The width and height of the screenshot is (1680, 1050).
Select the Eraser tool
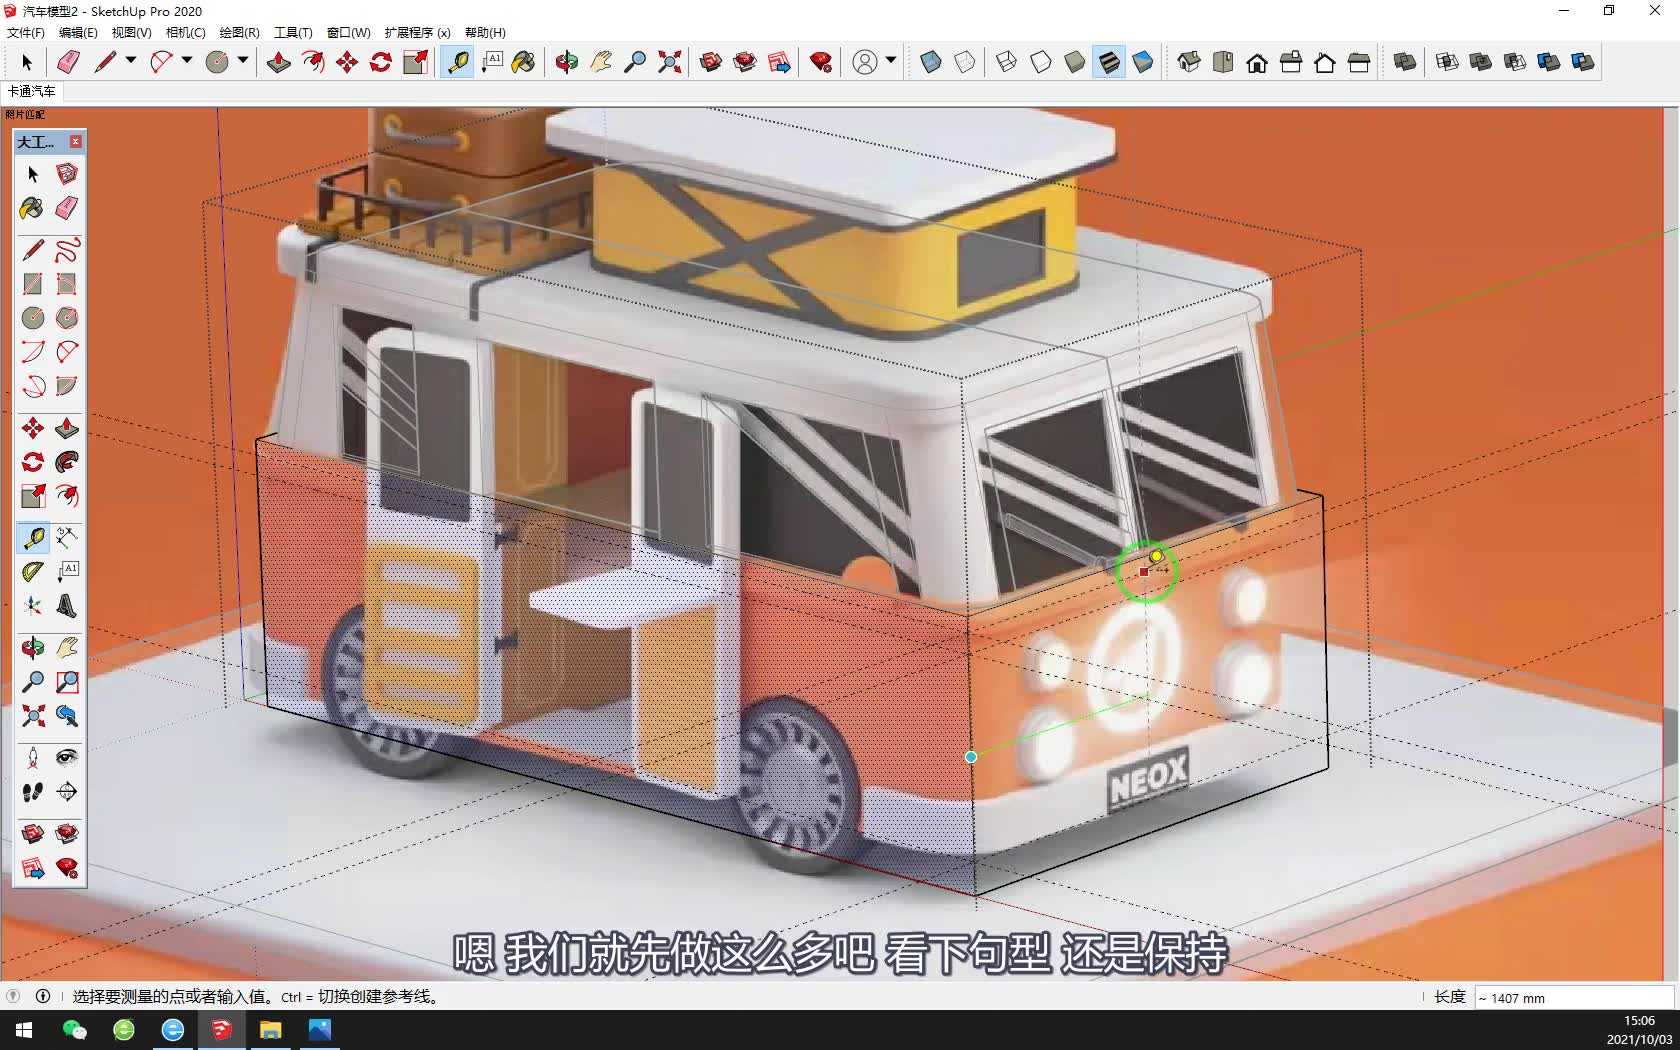click(67, 62)
